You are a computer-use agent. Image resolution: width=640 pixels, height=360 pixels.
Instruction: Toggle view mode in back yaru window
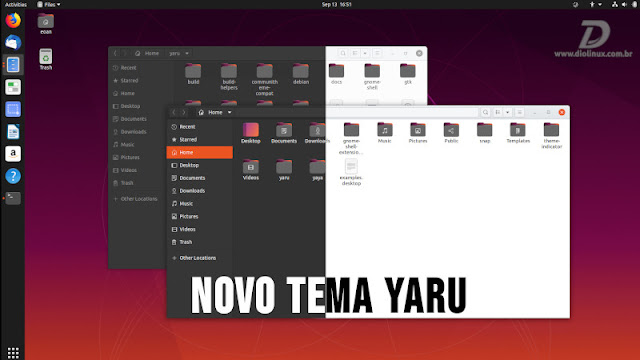click(355, 53)
